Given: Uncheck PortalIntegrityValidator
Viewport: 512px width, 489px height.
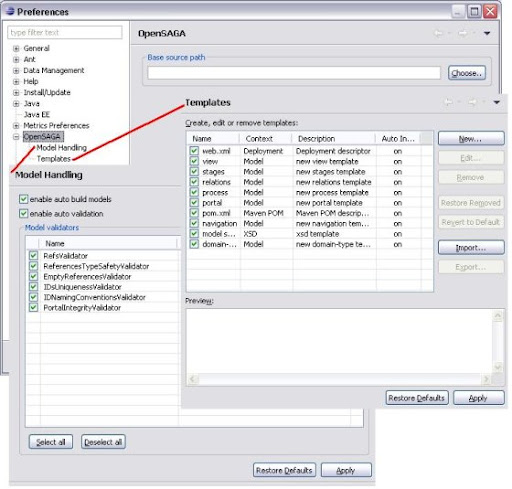Looking at the screenshot, I should 33,307.
